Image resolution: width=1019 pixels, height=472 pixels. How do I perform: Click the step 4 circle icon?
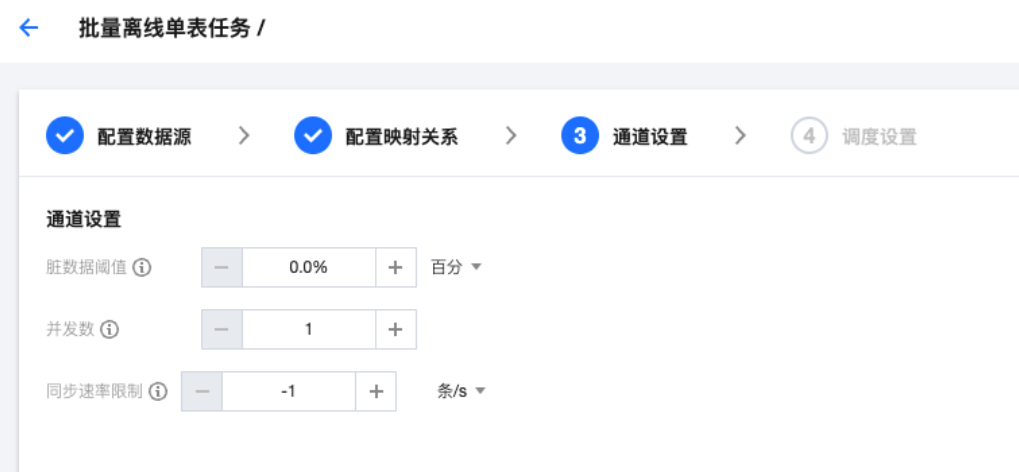808,136
